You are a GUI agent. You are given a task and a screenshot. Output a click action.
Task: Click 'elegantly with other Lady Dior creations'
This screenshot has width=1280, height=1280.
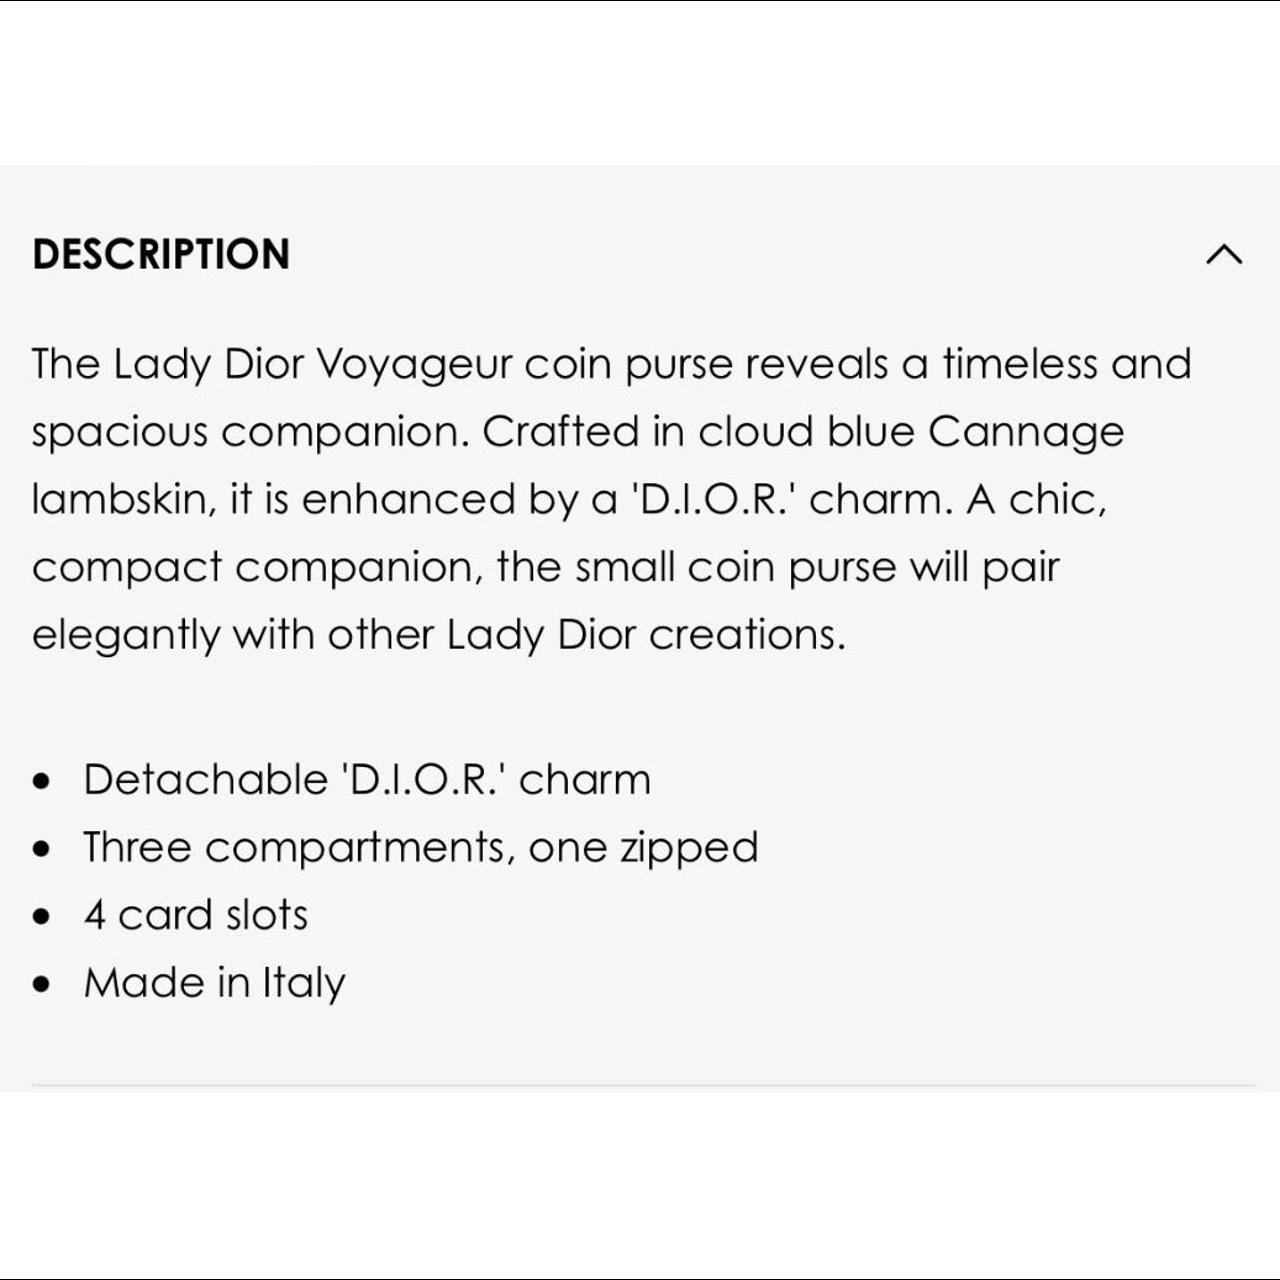(x=438, y=635)
